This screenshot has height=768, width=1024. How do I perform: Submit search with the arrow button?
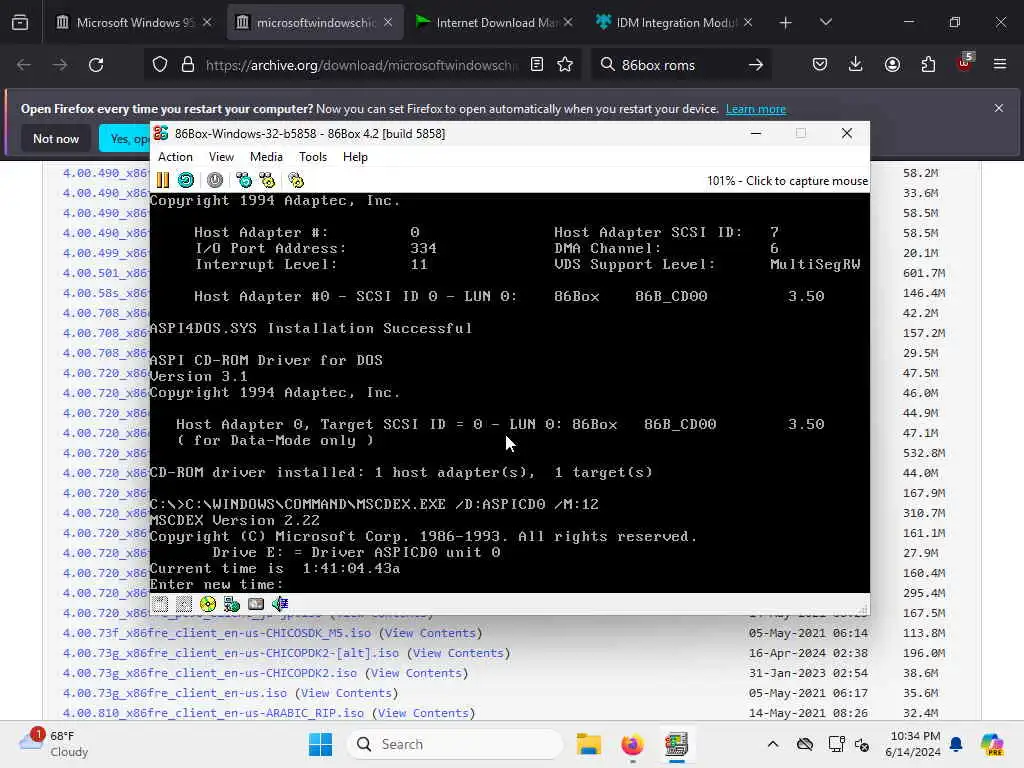pyautogui.click(x=756, y=65)
